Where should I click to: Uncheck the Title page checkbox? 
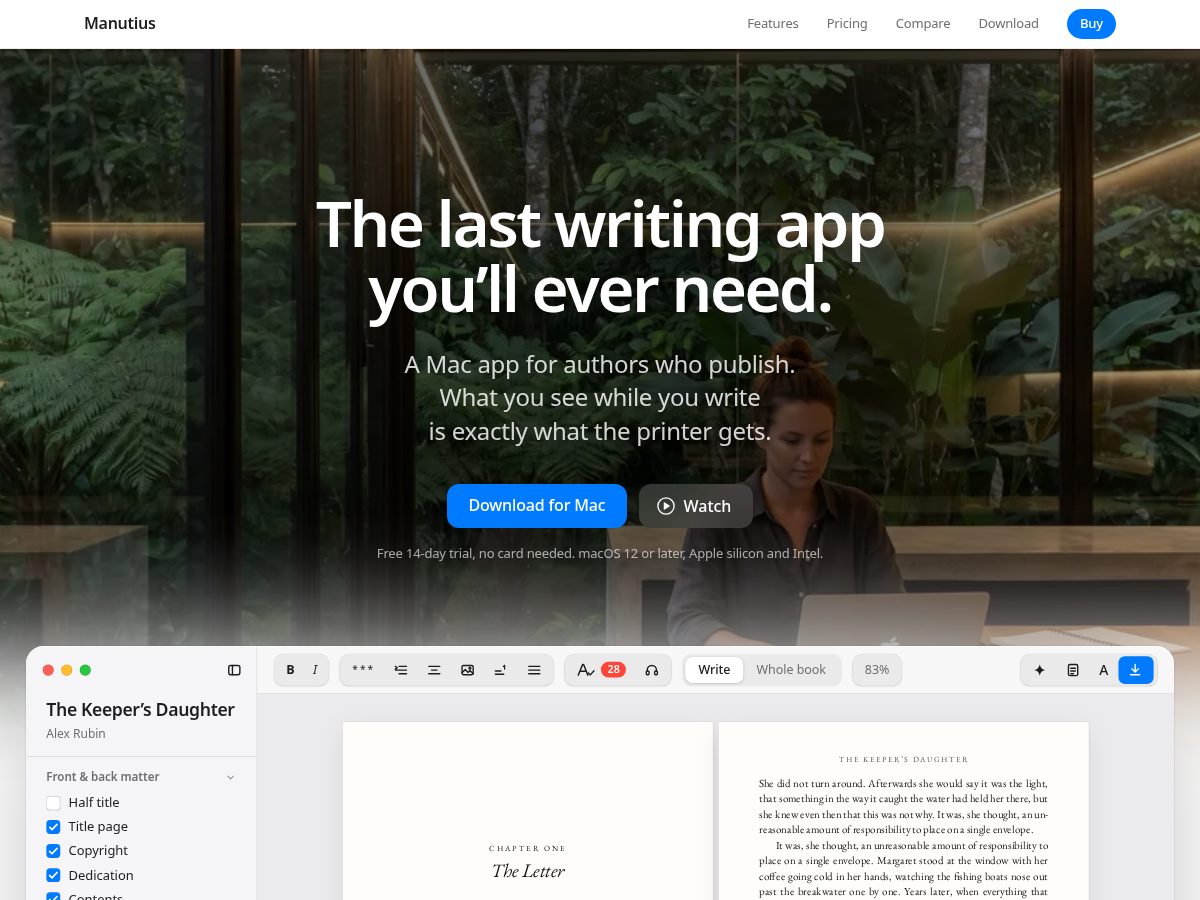[x=53, y=826]
